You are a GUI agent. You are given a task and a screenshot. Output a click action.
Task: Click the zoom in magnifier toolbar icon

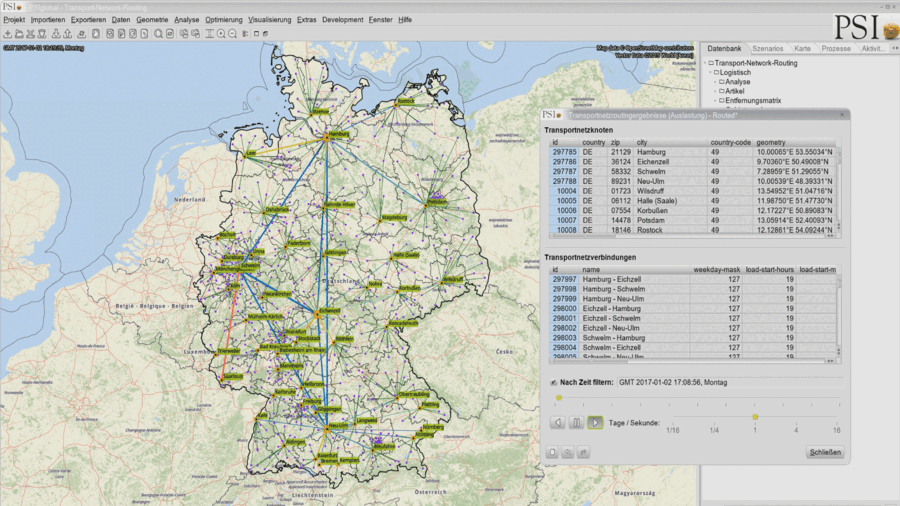tap(222, 34)
